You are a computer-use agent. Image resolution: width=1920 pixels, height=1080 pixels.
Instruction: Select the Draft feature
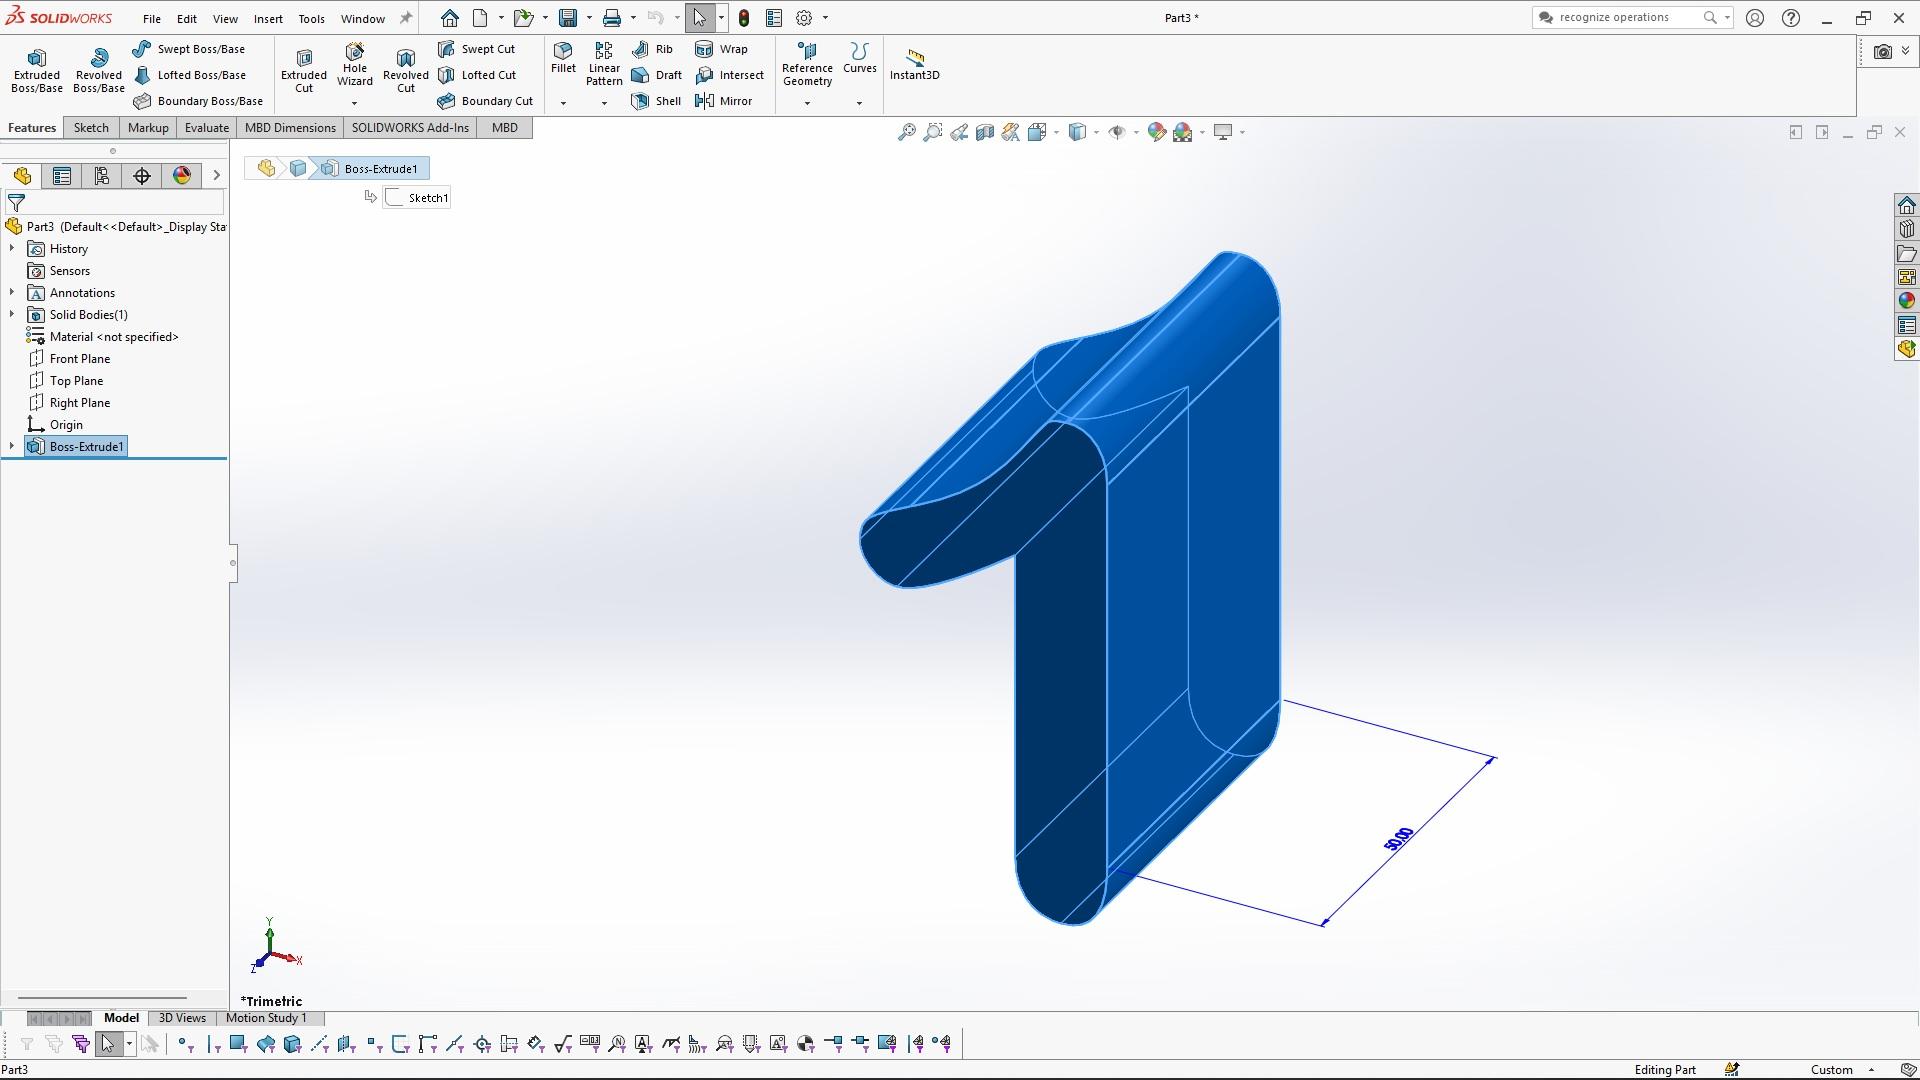point(657,75)
